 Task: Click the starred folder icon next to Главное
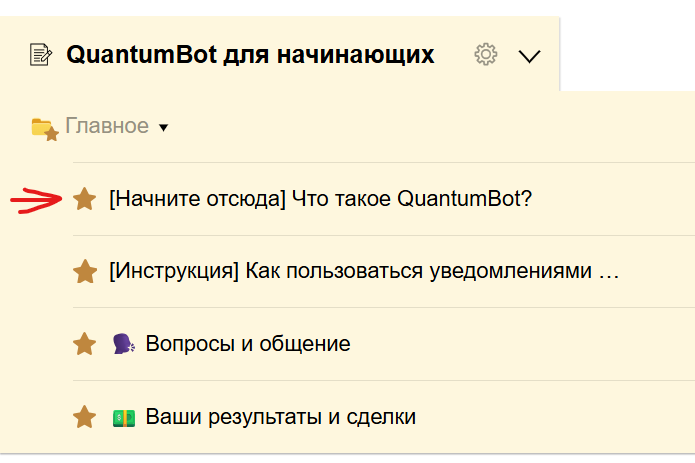pos(44,127)
